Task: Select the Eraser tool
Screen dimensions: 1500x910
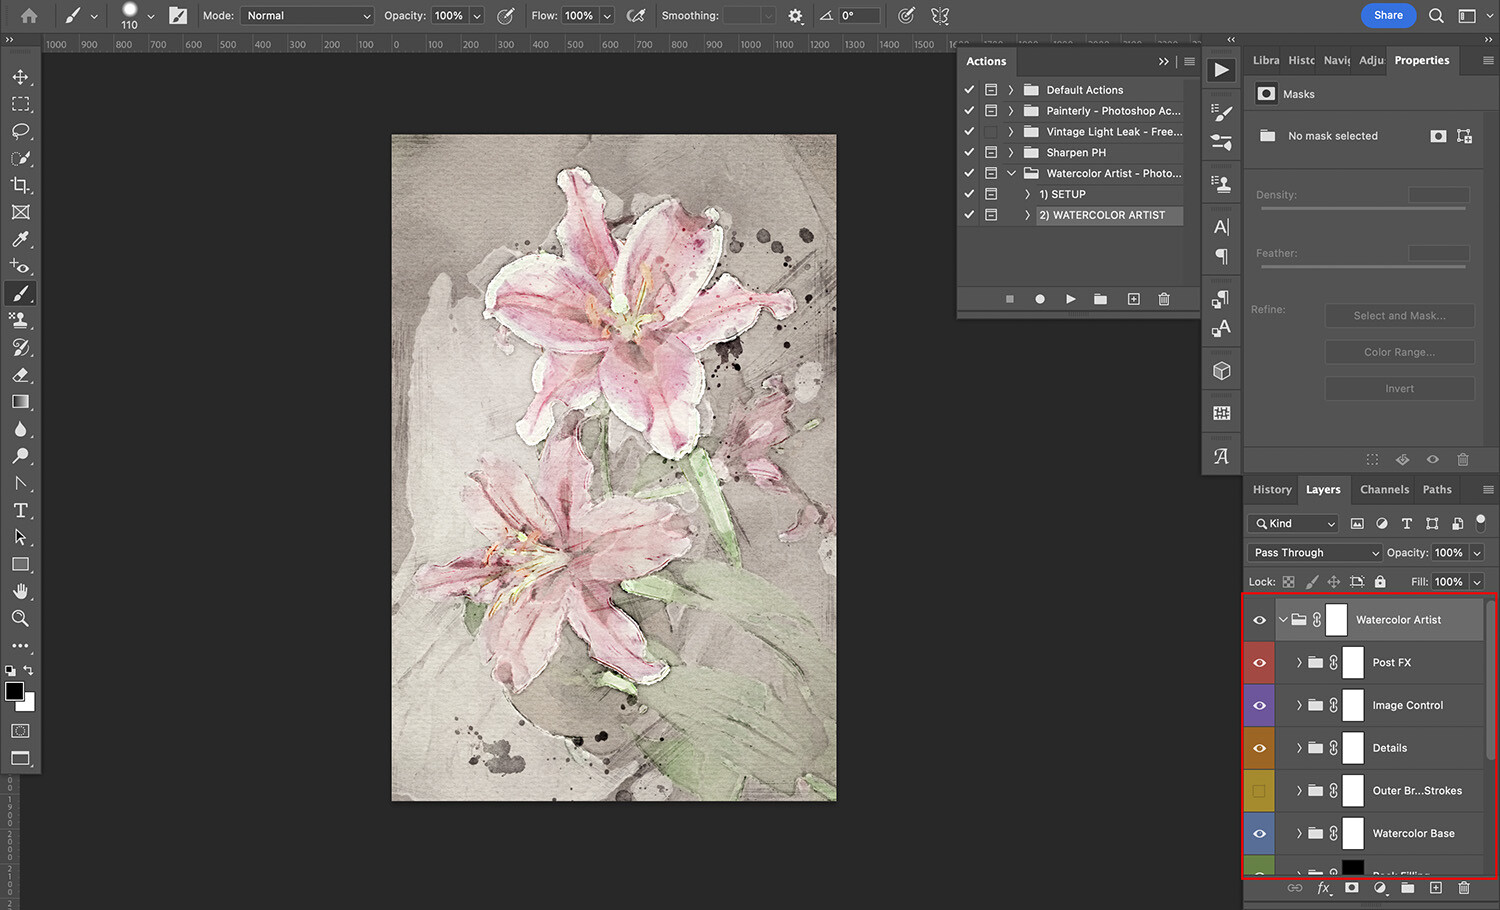Action: (20, 375)
